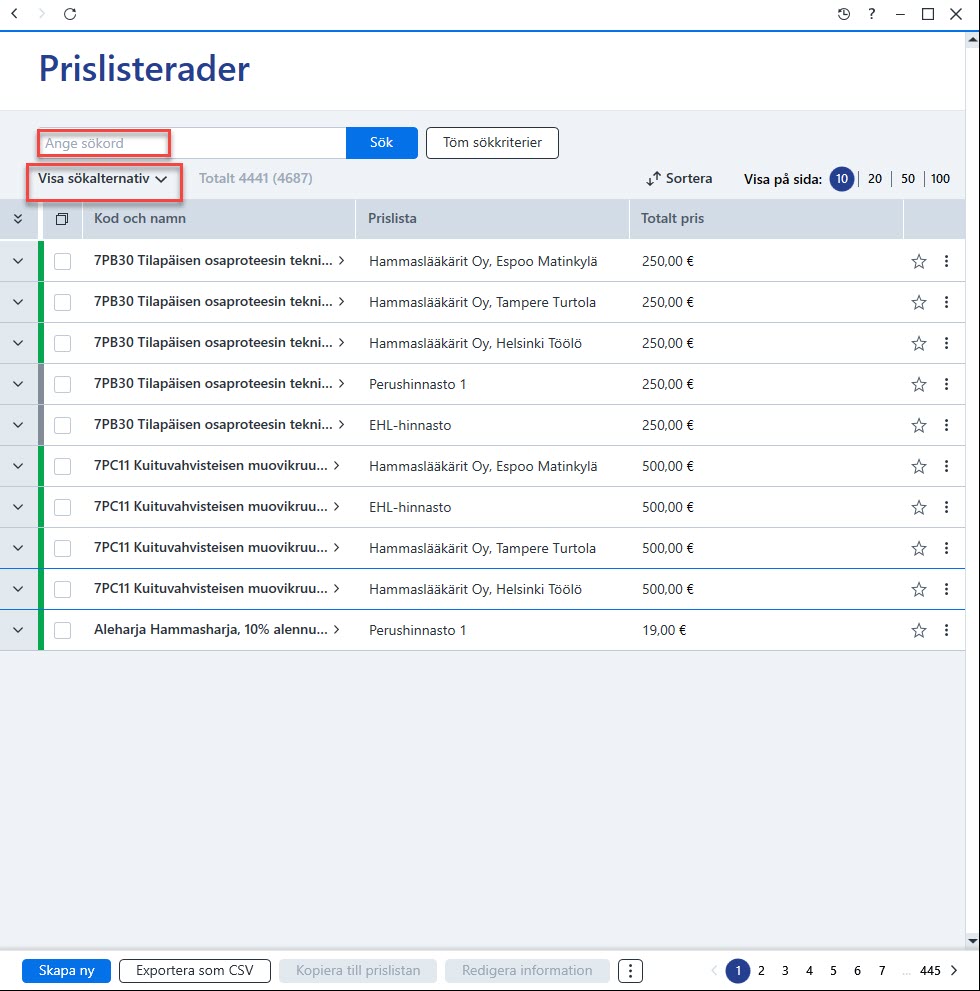980x991 pixels.
Task: Expand all rows with double chevron
Action: click(18, 219)
